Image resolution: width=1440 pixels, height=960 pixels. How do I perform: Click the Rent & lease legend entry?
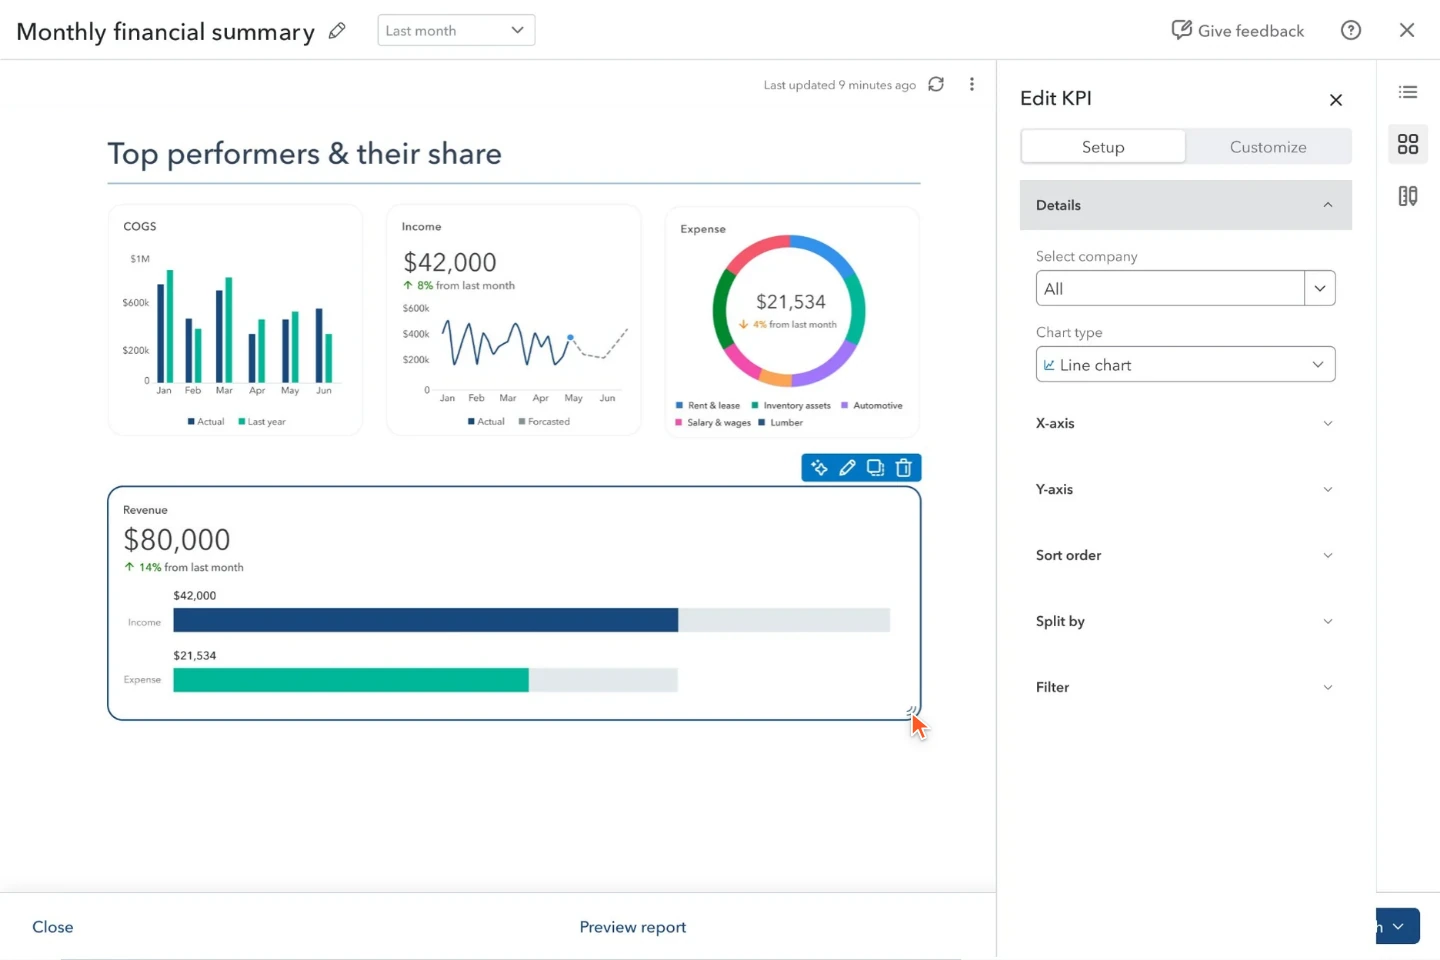coord(708,405)
